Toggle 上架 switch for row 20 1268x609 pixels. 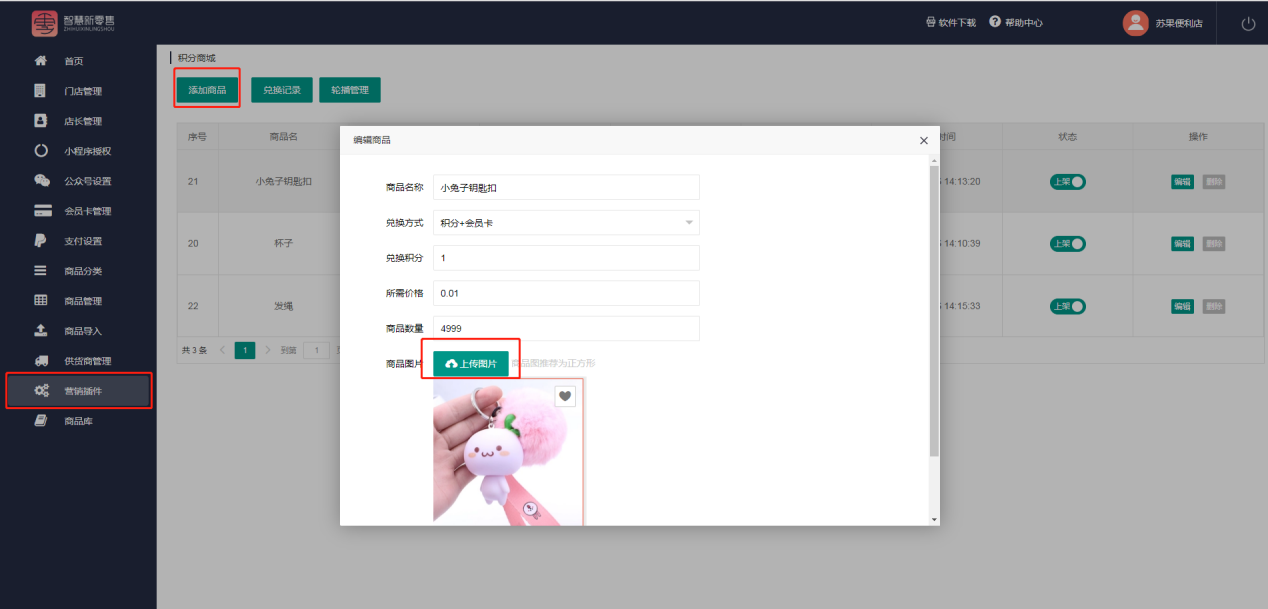pyautogui.click(x=1067, y=244)
